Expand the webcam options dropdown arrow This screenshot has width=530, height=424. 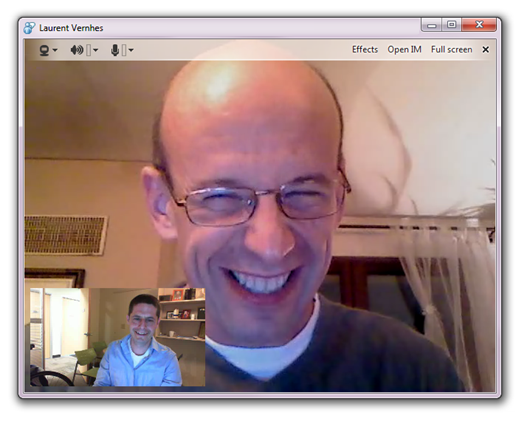(55, 50)
